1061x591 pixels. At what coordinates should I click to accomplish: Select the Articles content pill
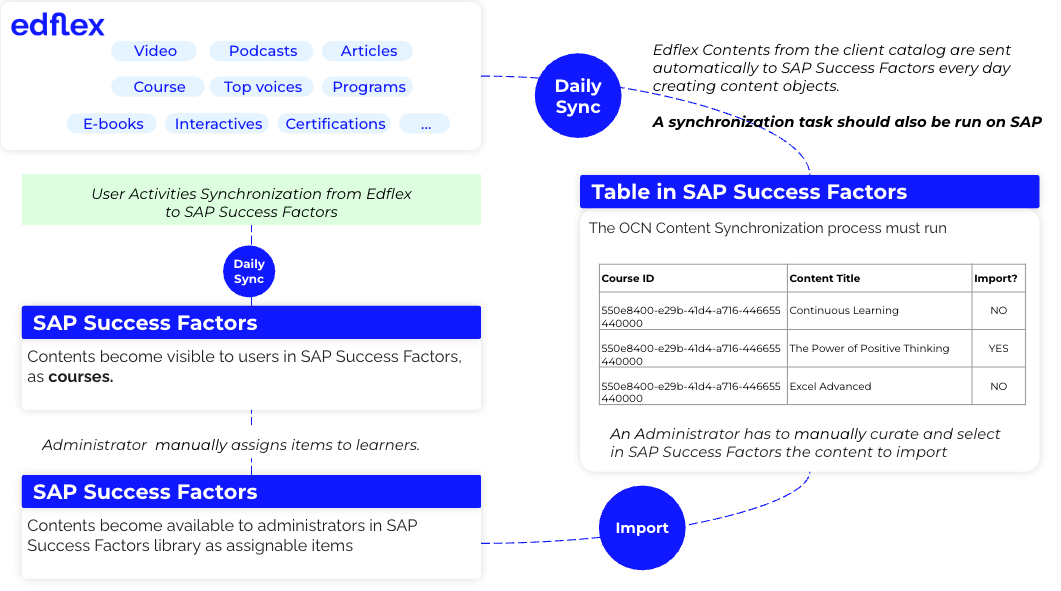tap(368, 51)
